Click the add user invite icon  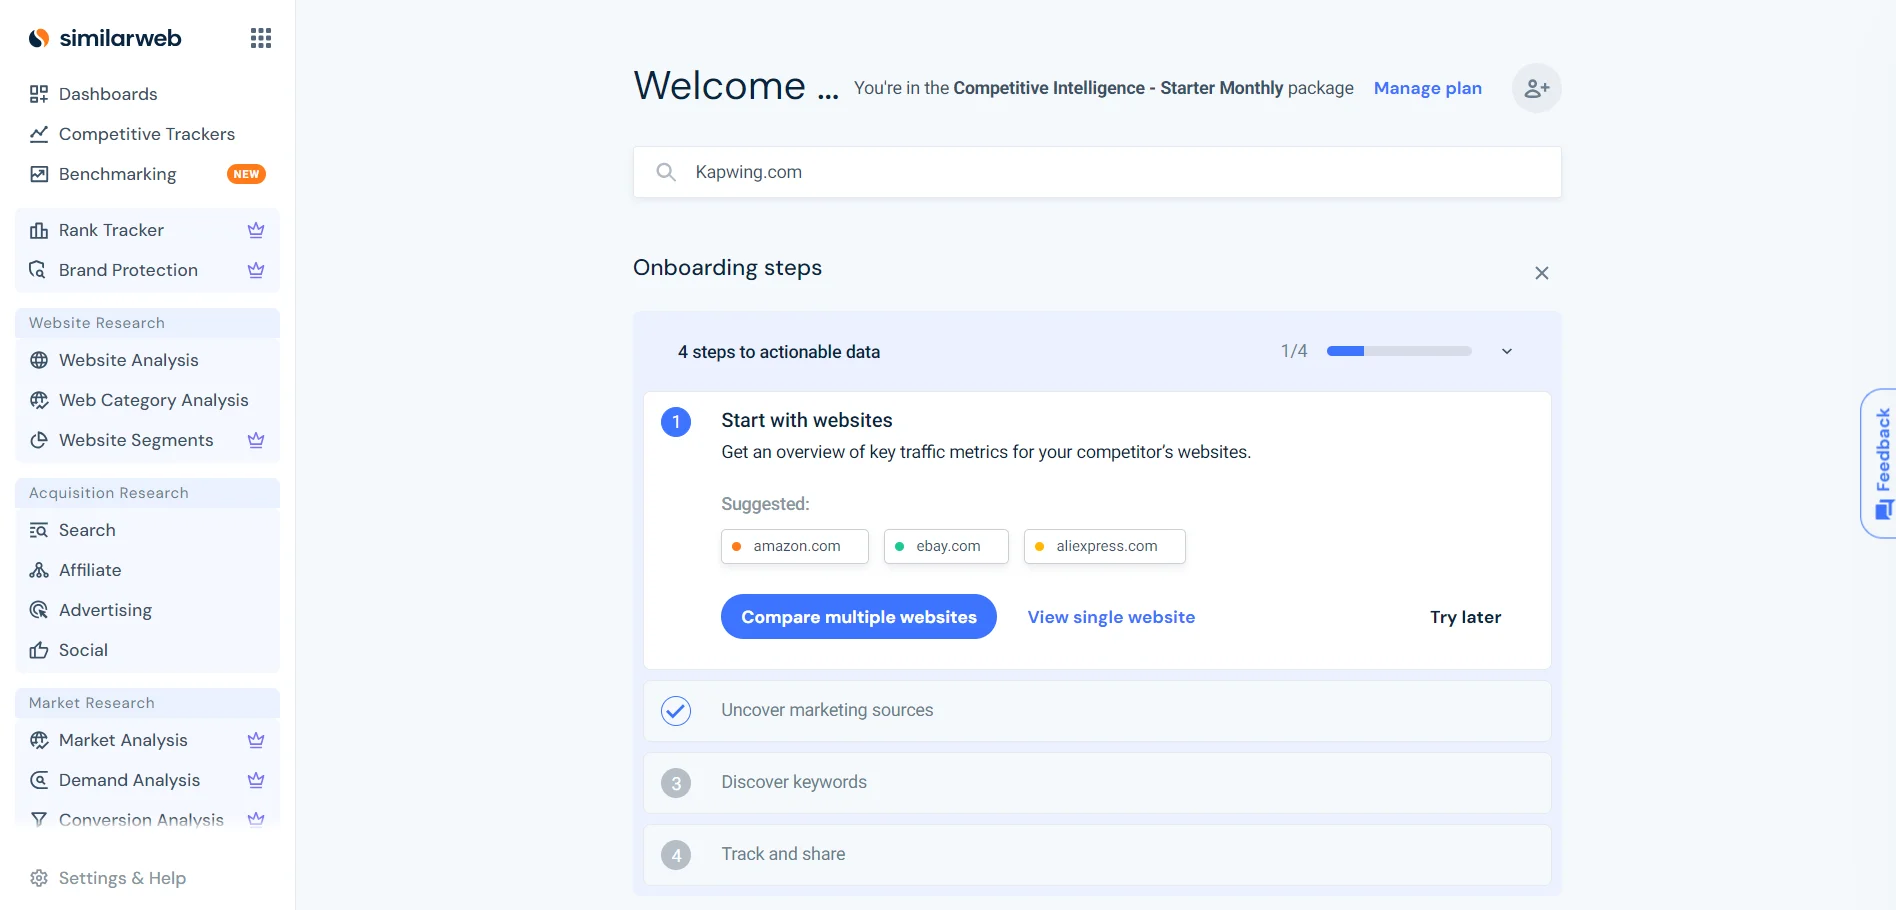[1537, 88]
